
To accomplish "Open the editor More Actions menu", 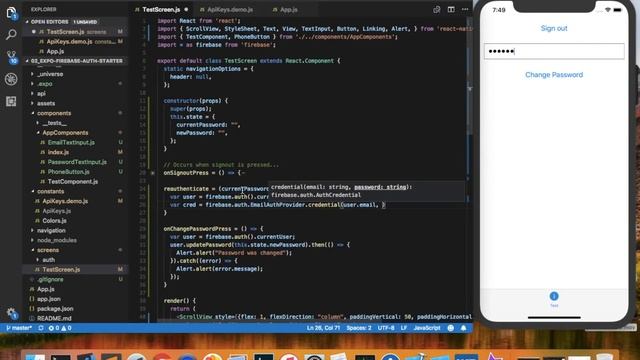I will (x=465, y=9).
